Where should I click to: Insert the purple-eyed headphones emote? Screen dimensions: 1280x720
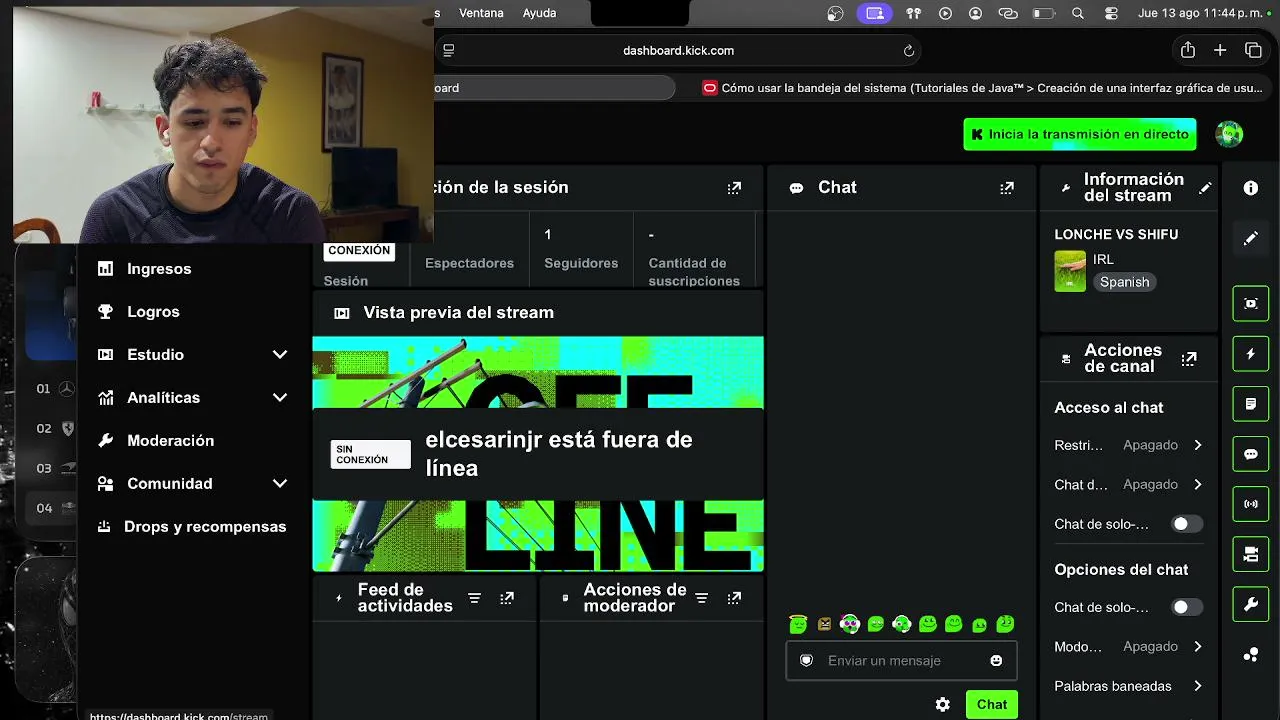coord(850,624)
